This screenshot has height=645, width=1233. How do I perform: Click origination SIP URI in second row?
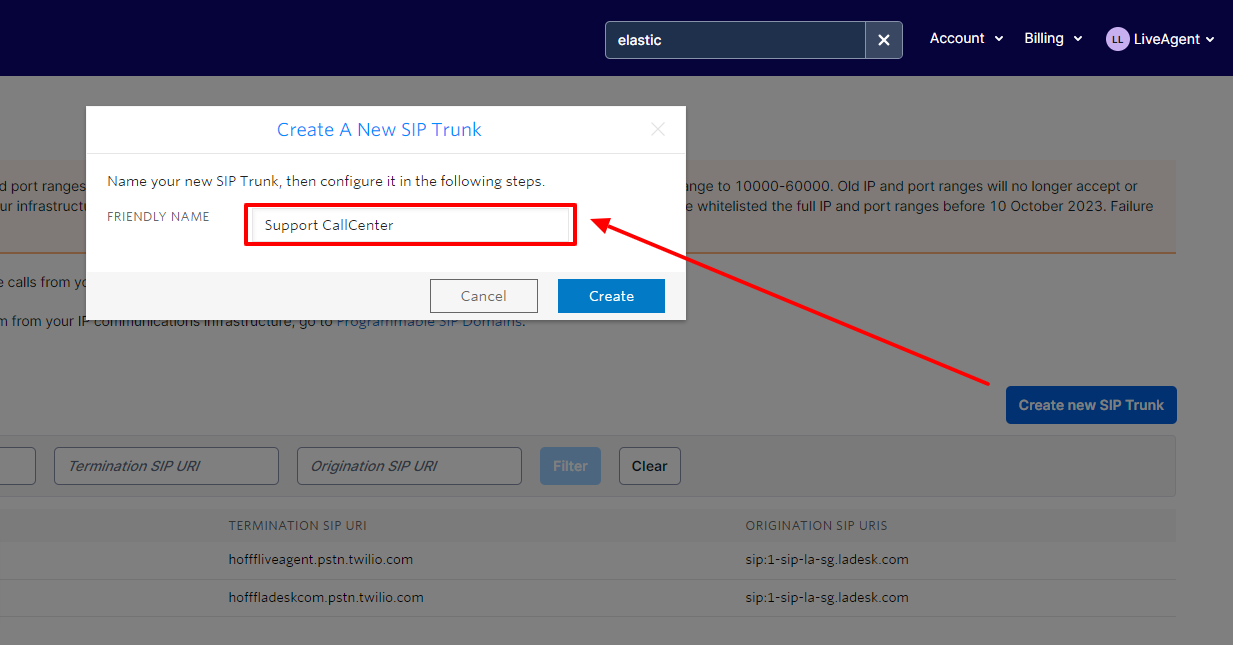point(826,597)
